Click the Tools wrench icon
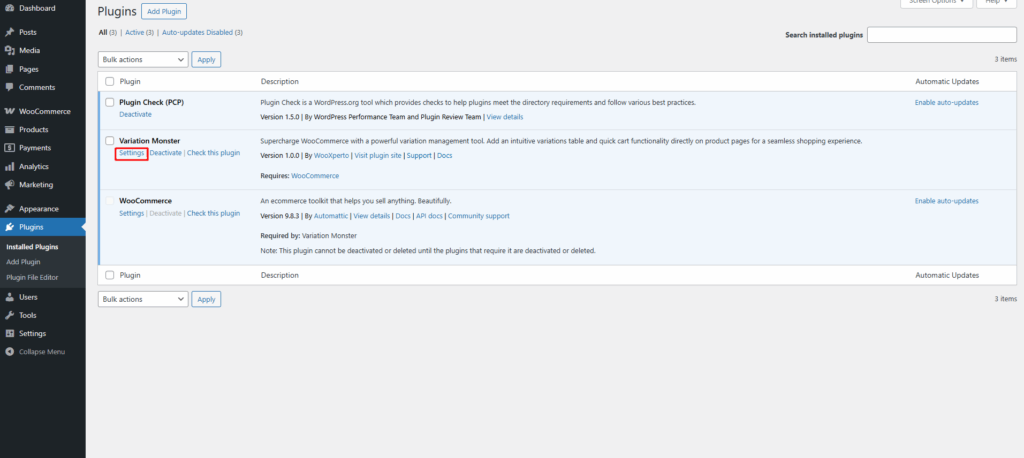The image size is (1024, 458). (10, 315)
